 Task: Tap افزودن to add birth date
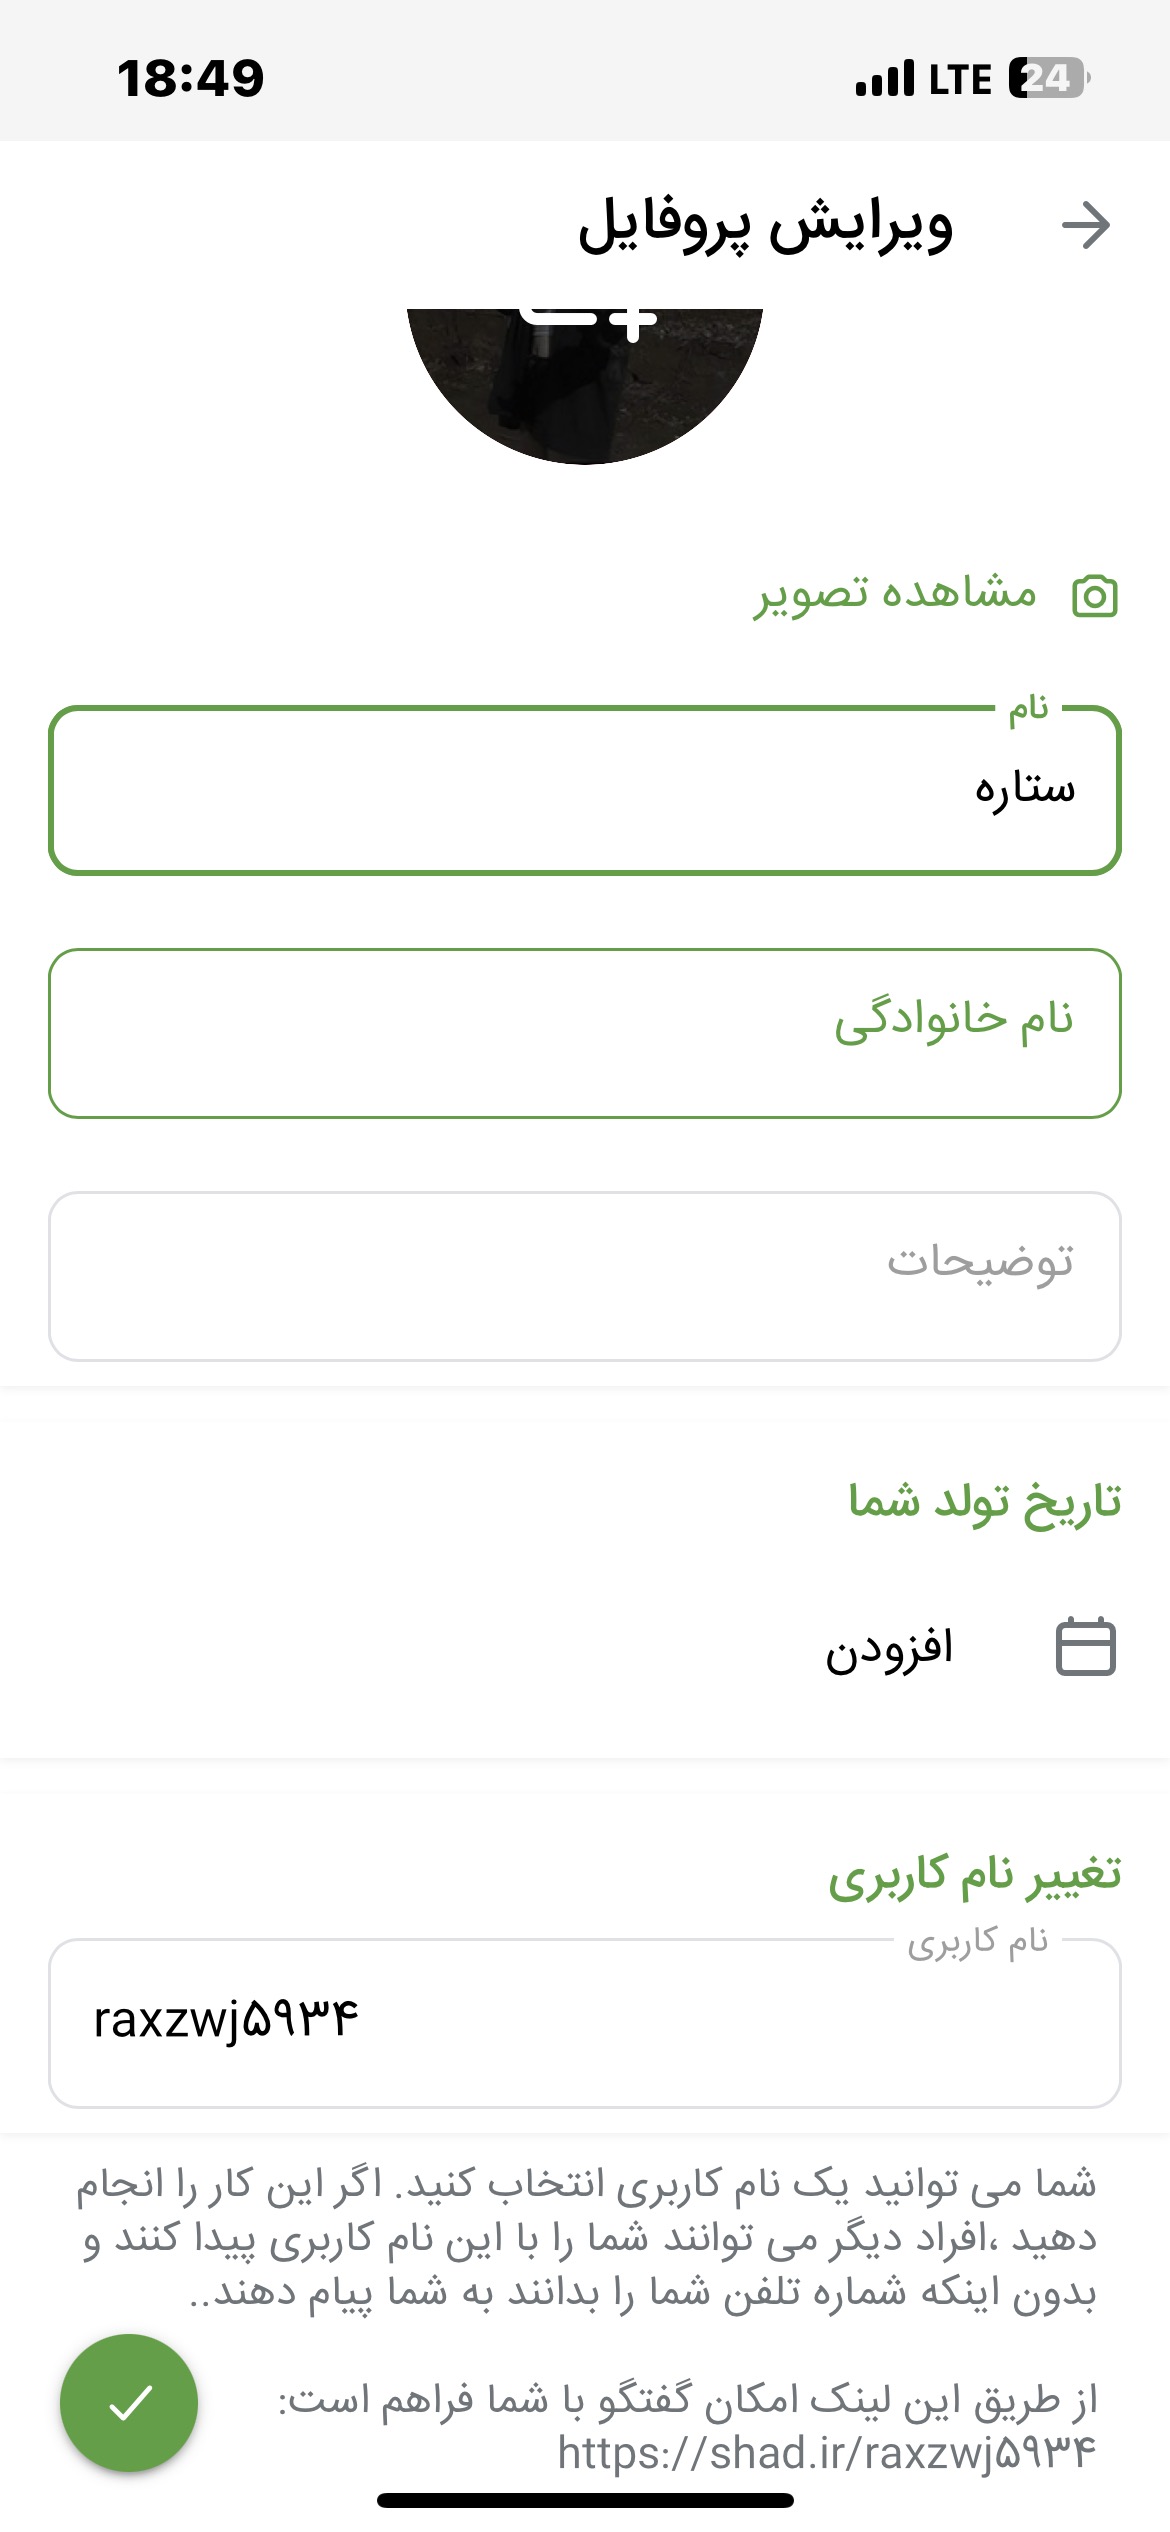pyautogui.click(x=889, y=1648)
